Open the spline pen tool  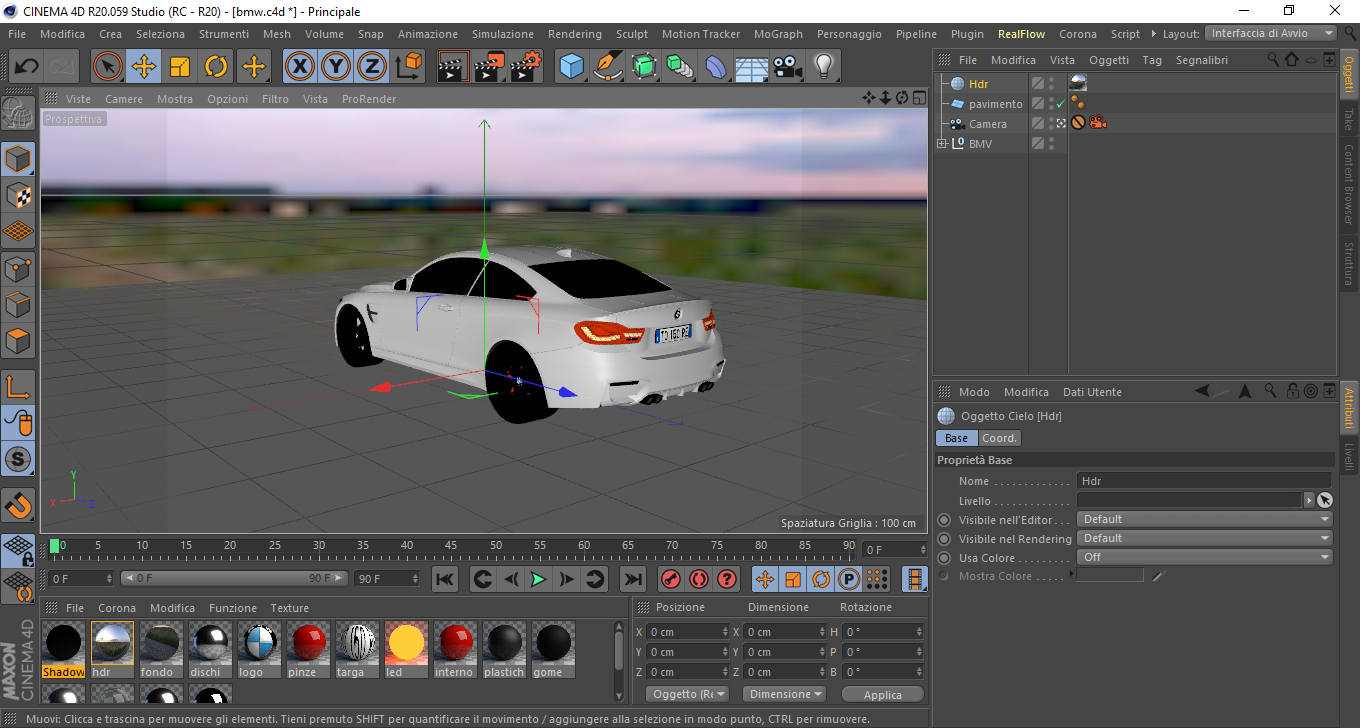608,67
